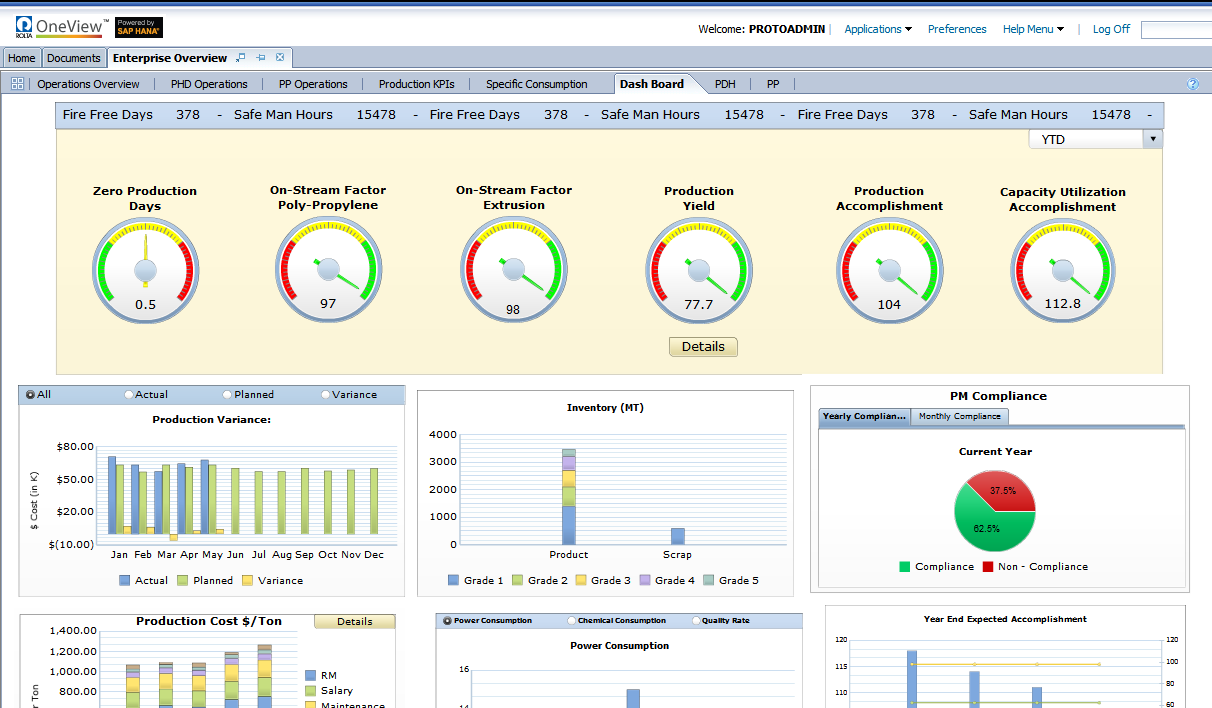Image resolution: width=1212 pixels, height=708 pixels.
Task: Click the Powered by SAP HANA badge
Action: coord(139,27)
